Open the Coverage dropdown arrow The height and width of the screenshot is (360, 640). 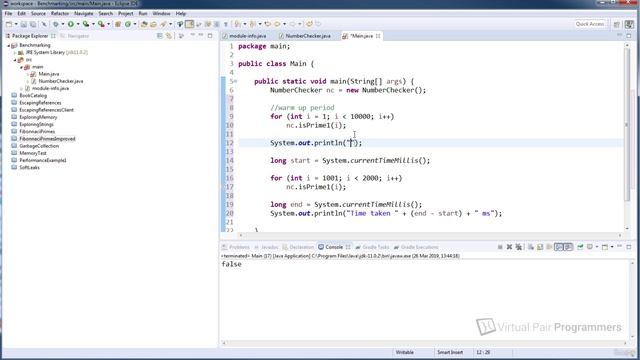click(93, 24)
